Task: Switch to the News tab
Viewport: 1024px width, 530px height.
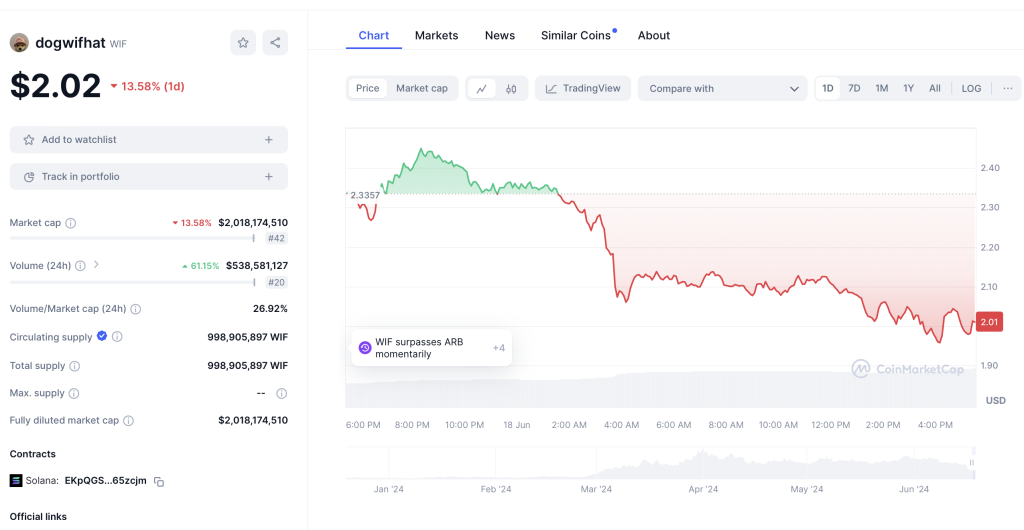Action: [500, 35]
